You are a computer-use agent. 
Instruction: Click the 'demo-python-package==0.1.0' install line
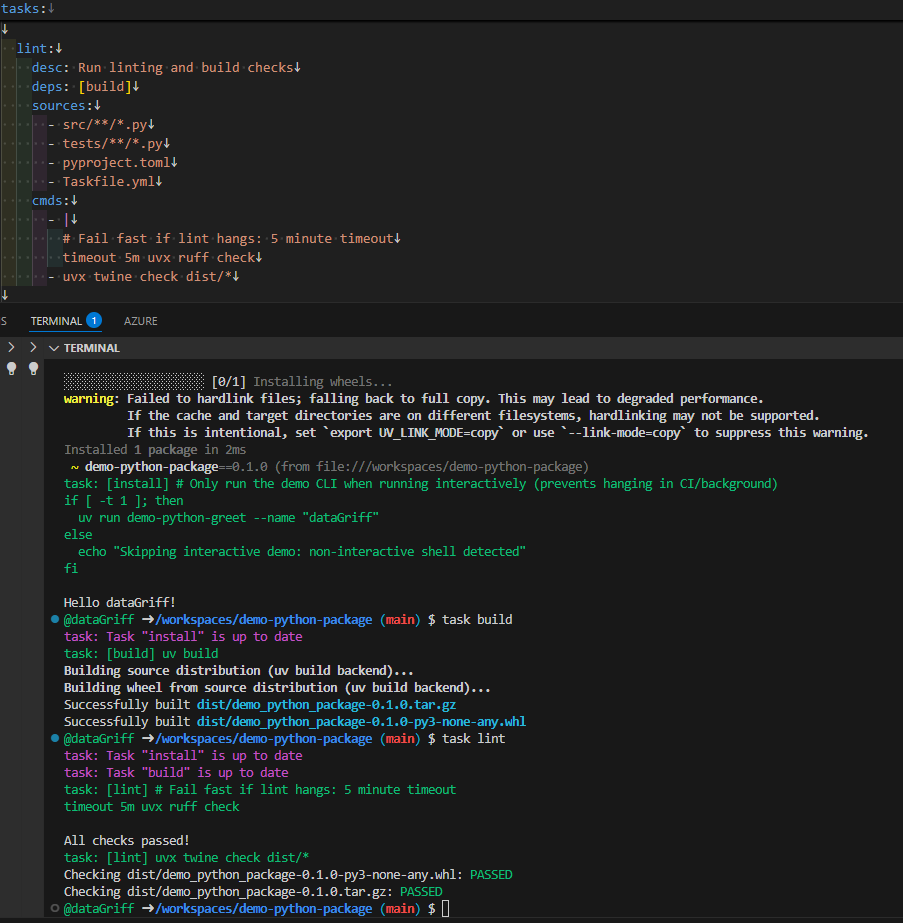(x=330, y=467)
